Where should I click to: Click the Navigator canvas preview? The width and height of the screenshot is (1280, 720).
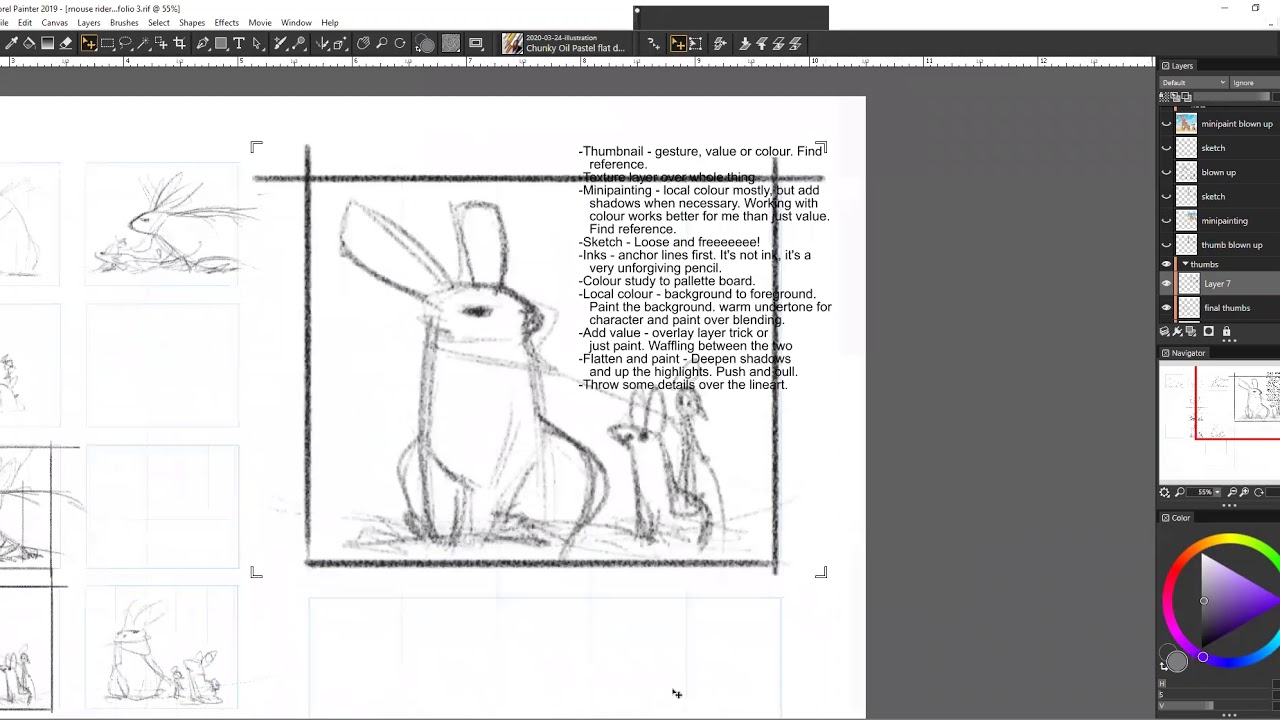1219,421
